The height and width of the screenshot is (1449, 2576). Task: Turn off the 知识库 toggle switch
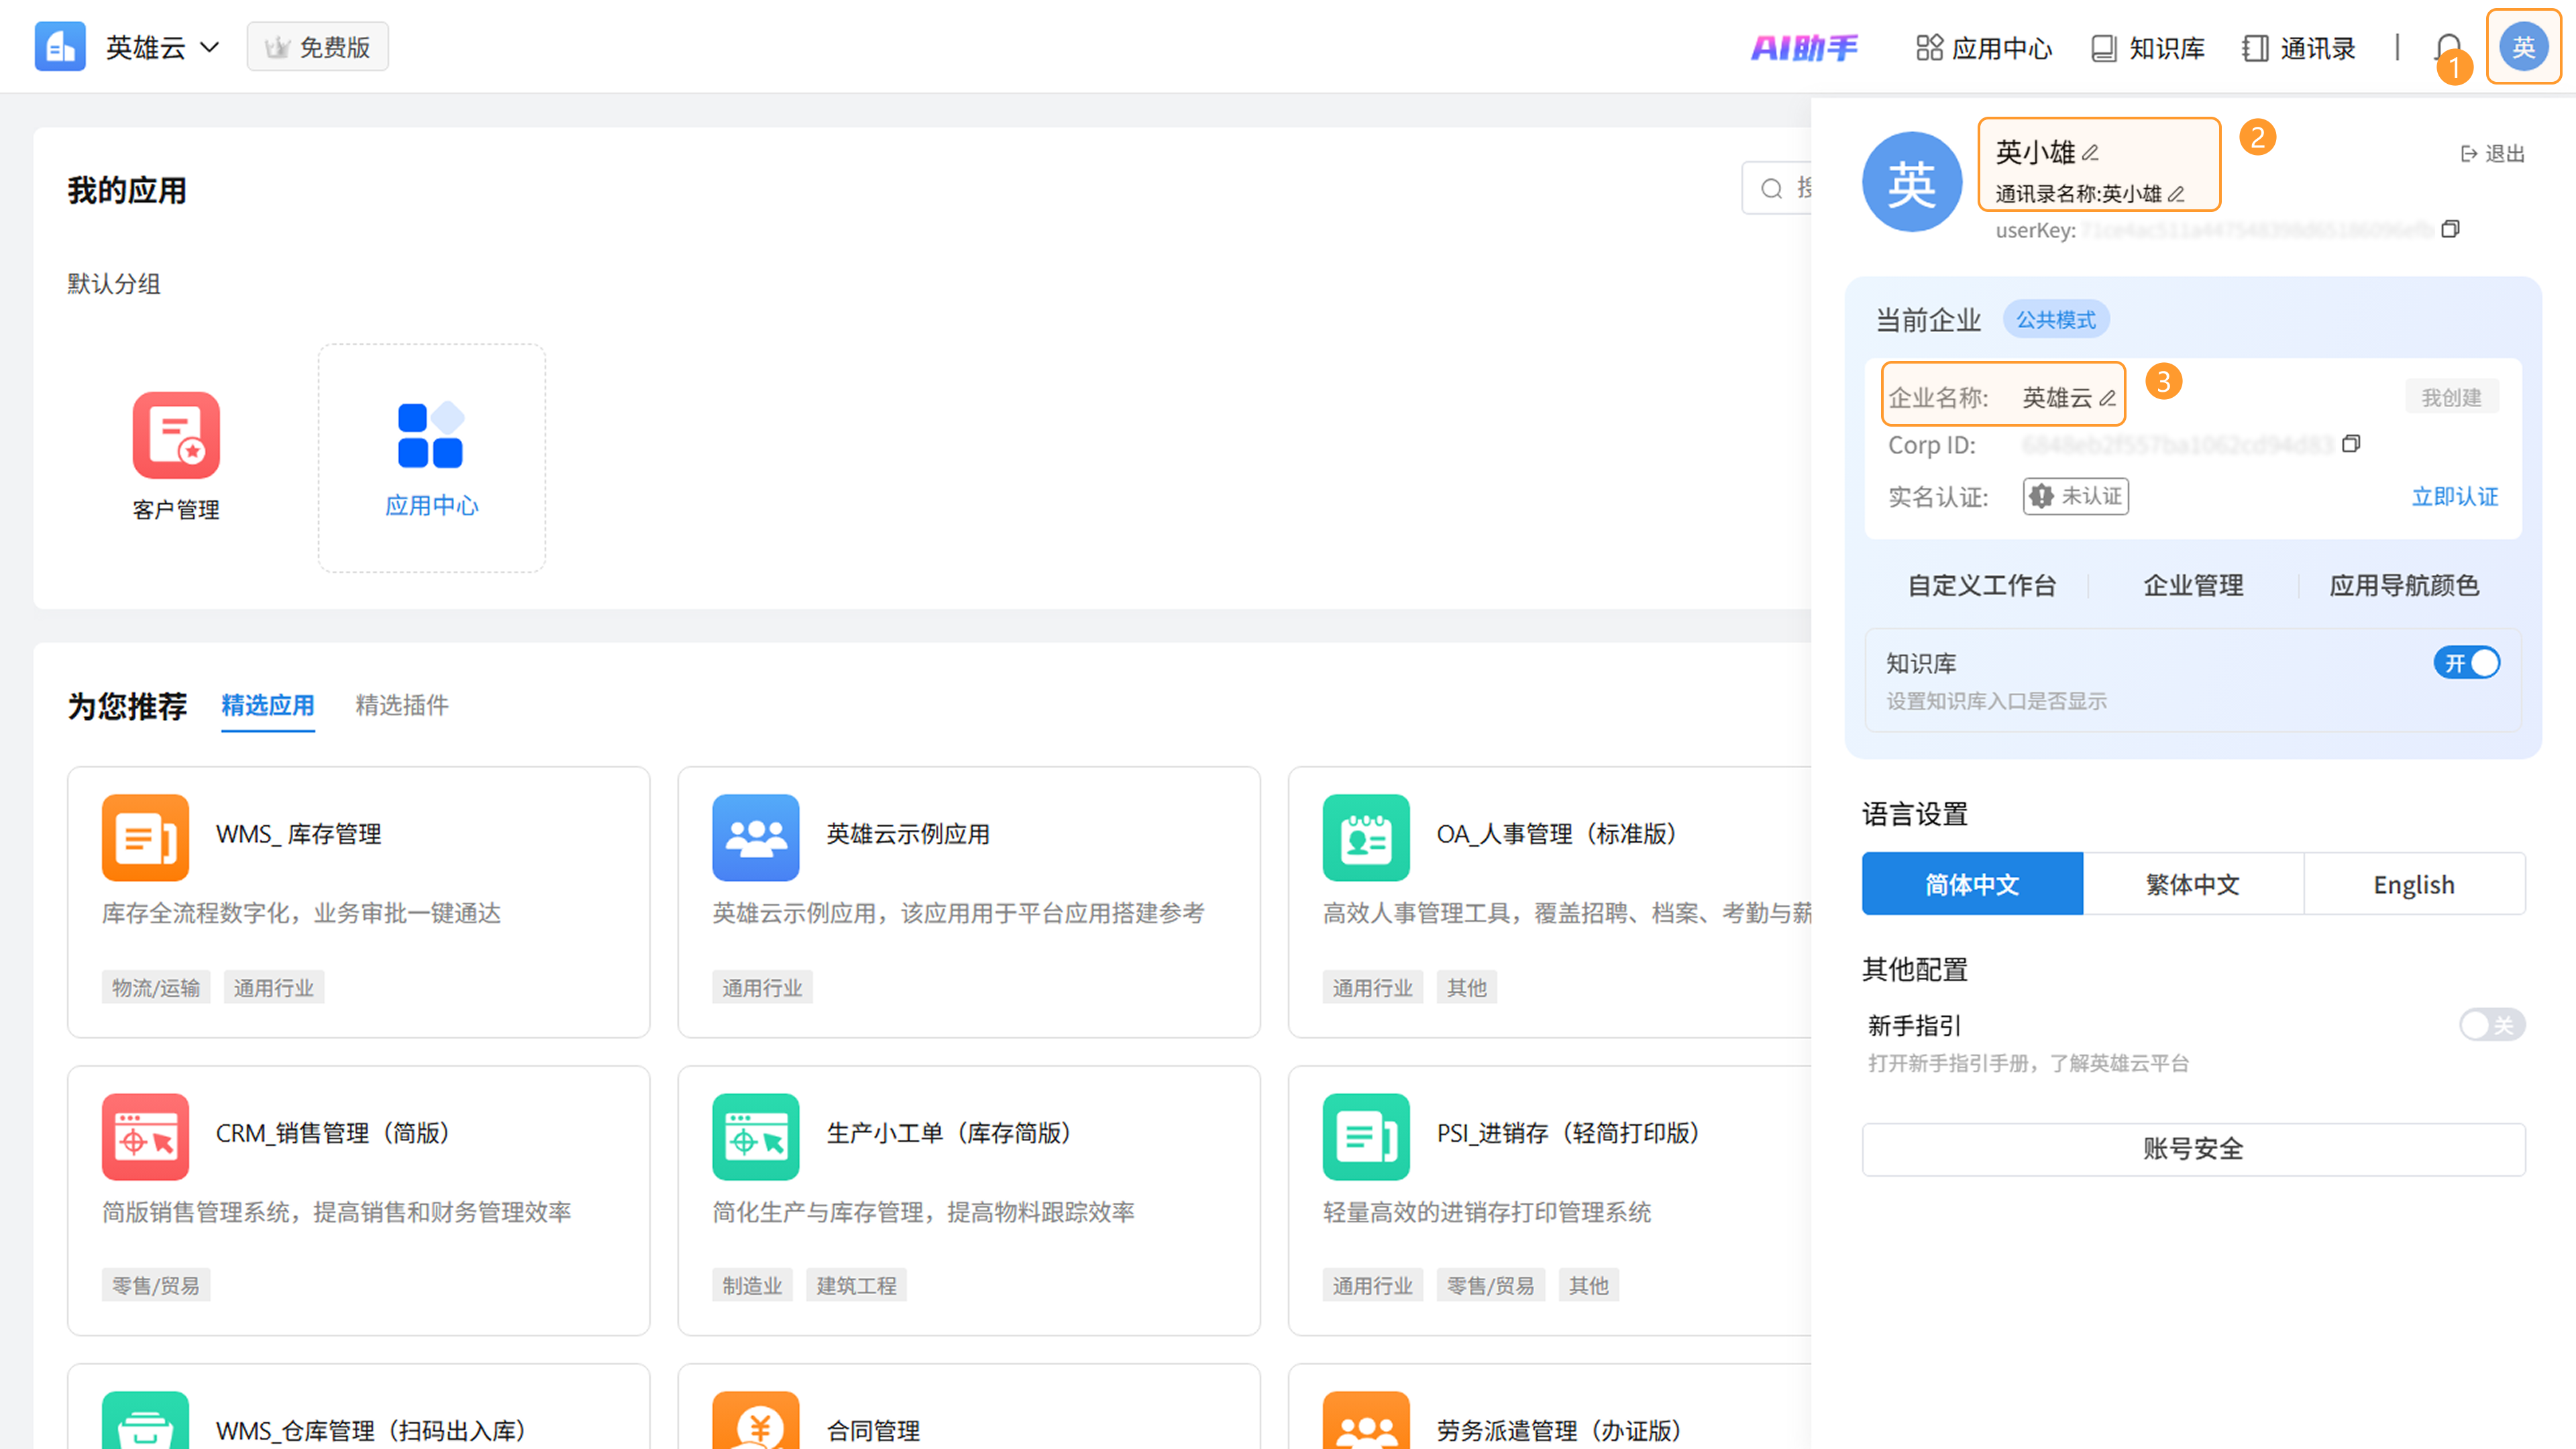2466,663
